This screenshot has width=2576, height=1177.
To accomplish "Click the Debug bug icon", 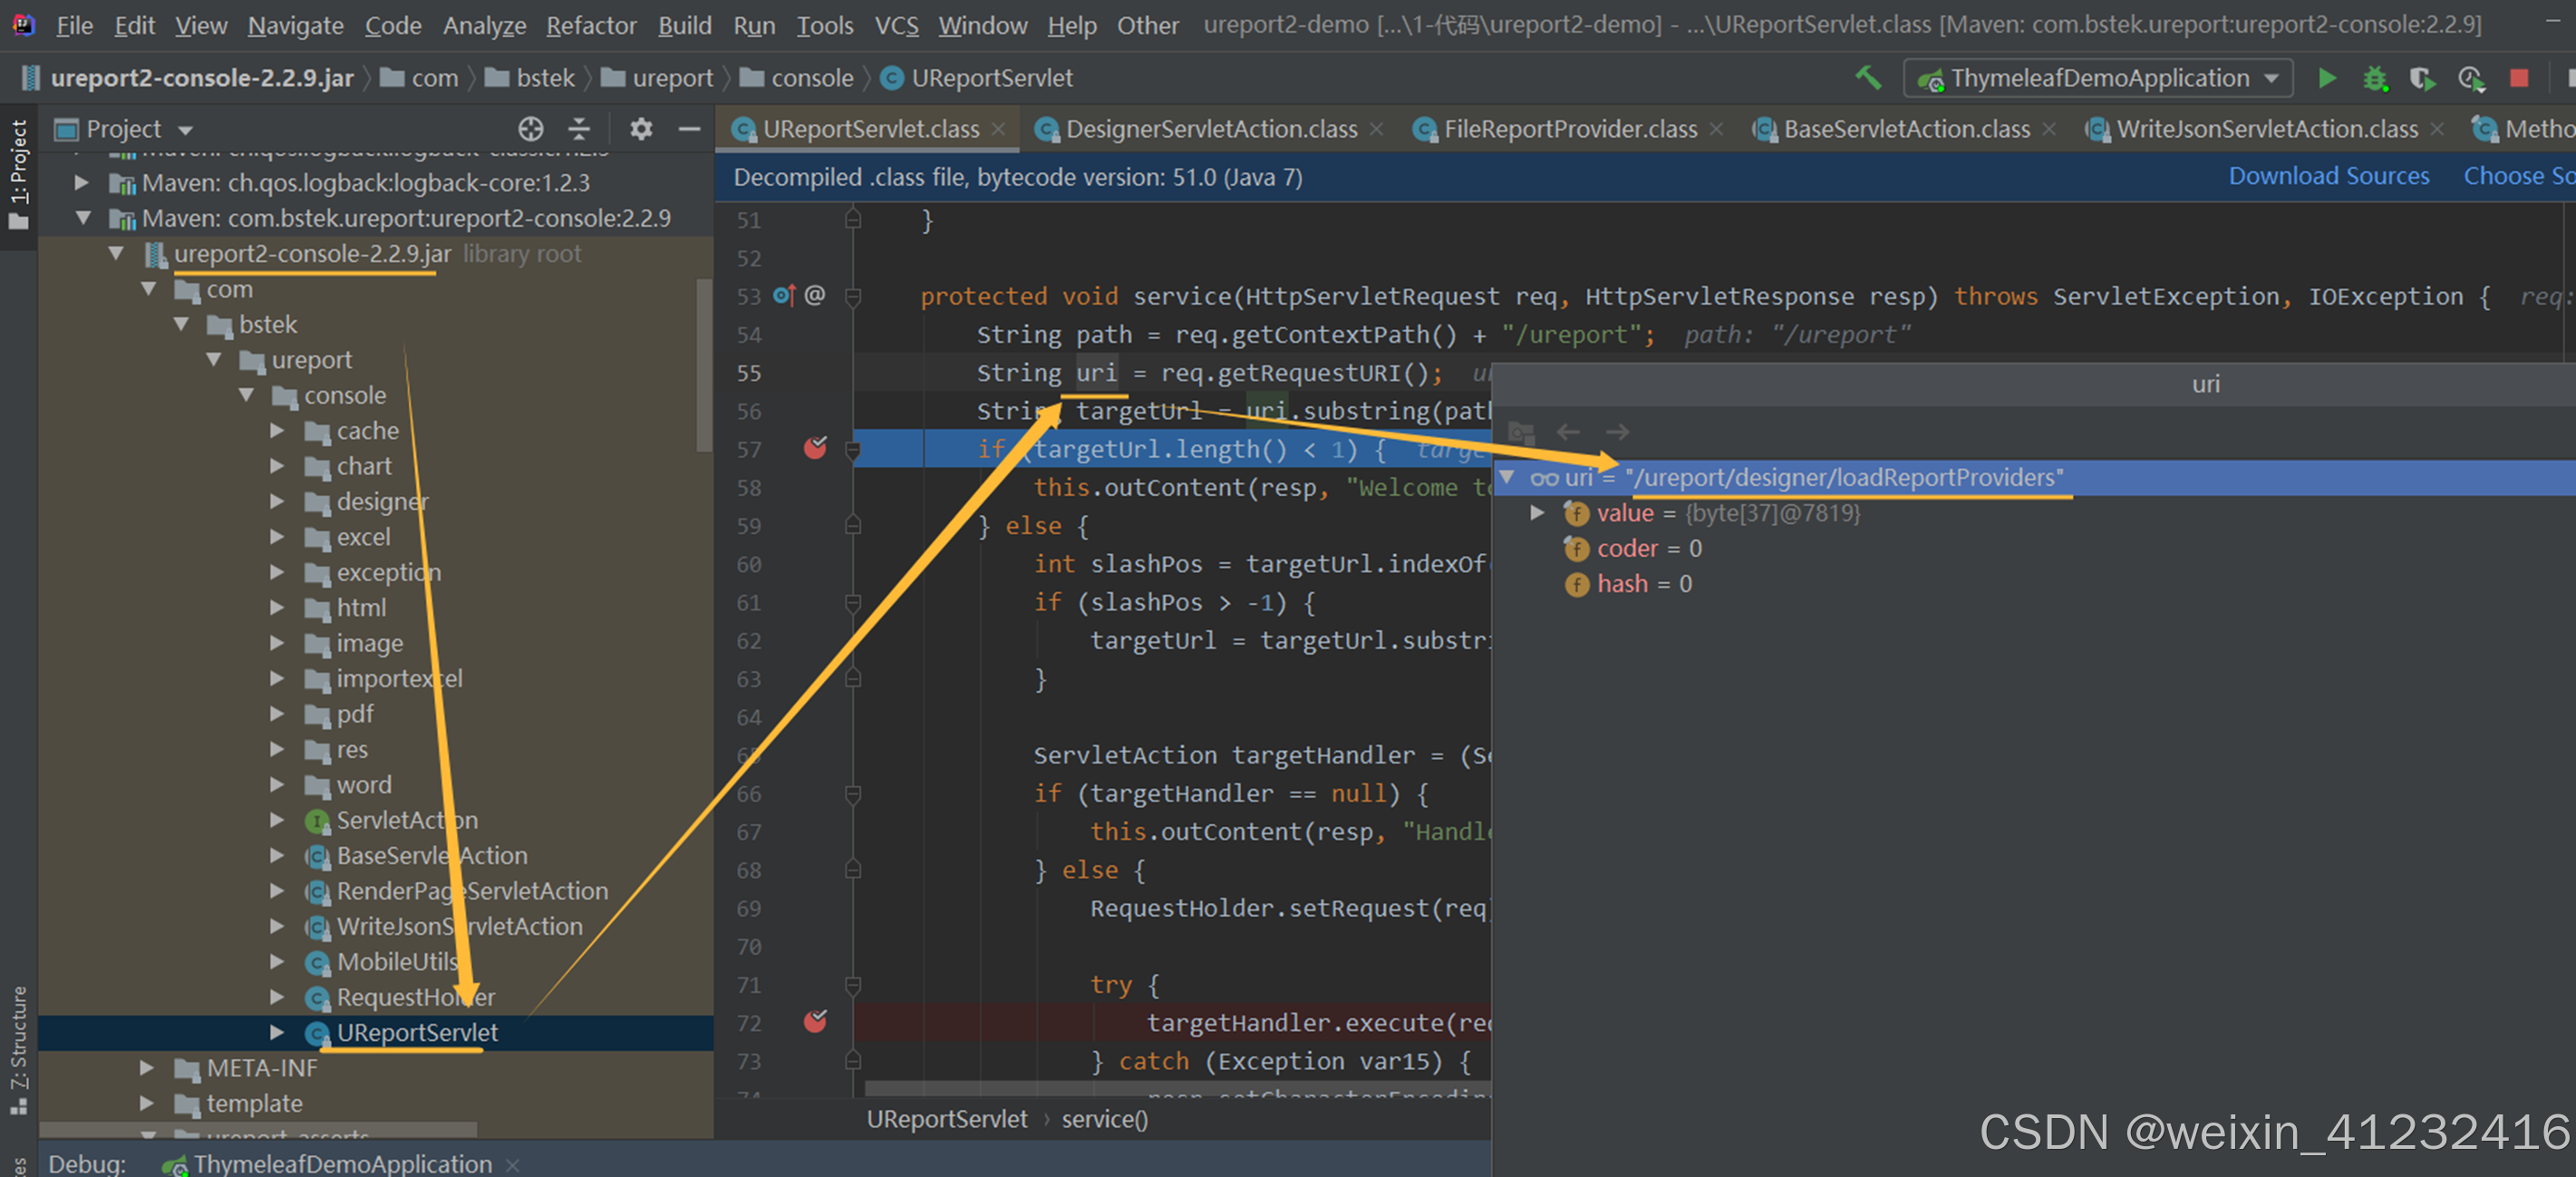I will tap(2374, 78).
